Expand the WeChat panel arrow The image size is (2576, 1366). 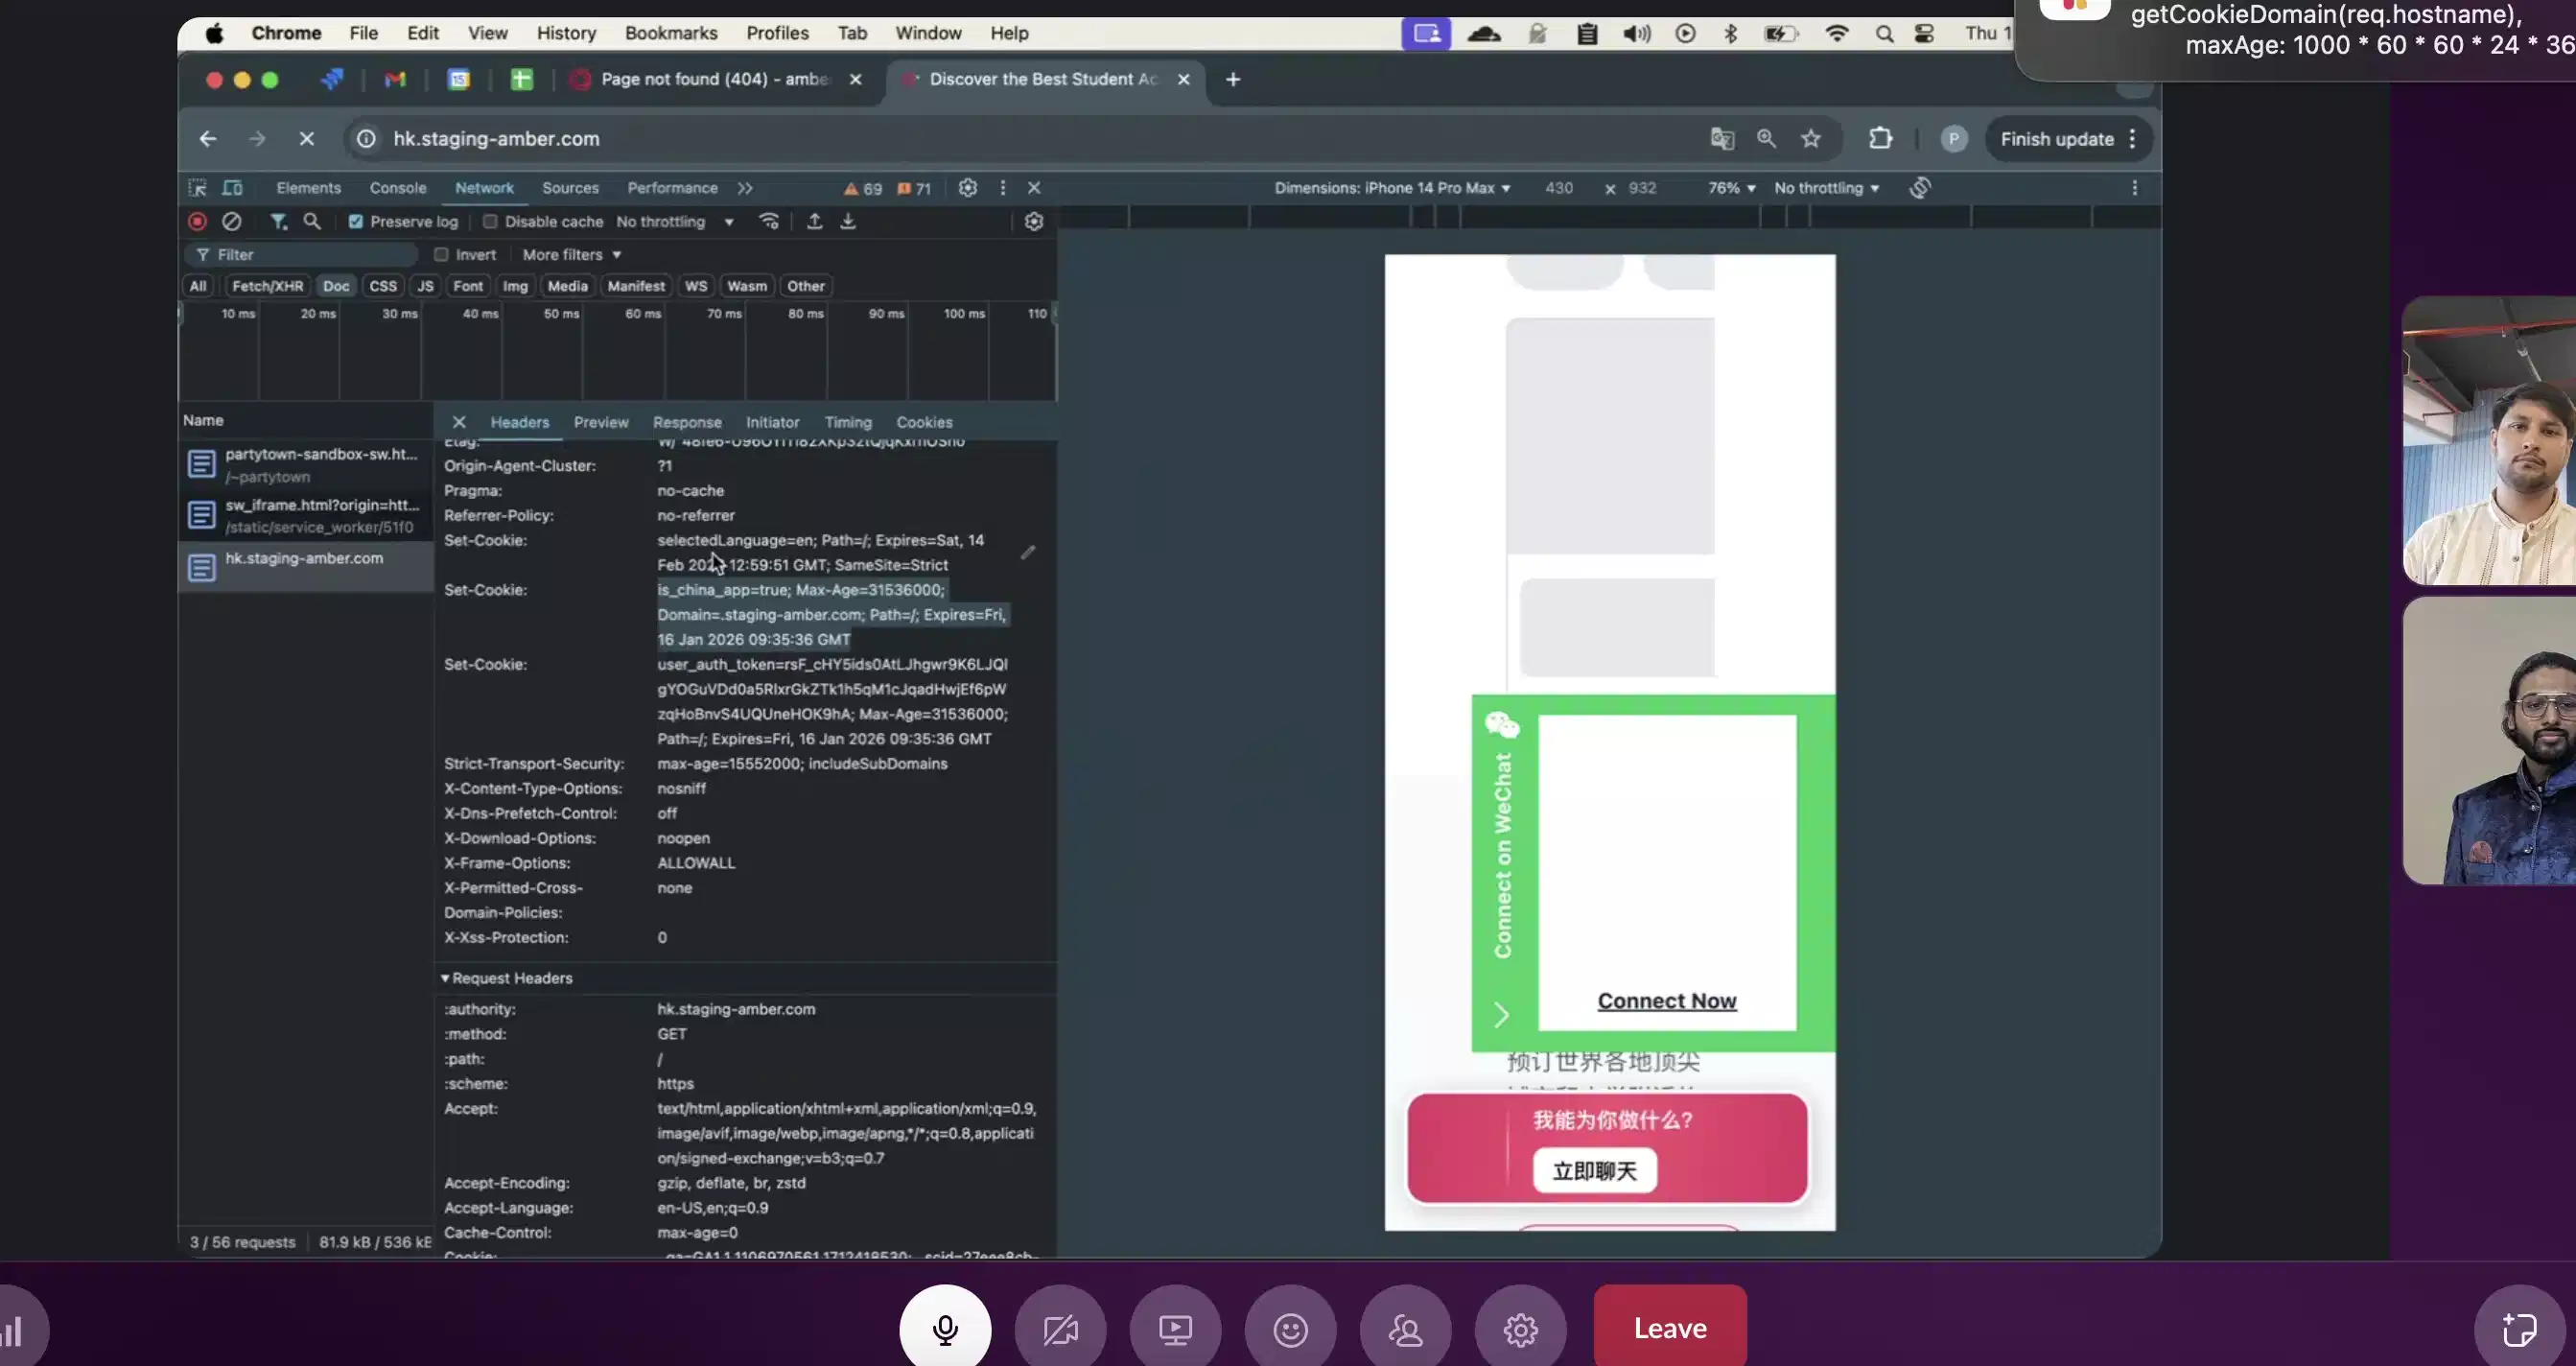(1501, 1015)
